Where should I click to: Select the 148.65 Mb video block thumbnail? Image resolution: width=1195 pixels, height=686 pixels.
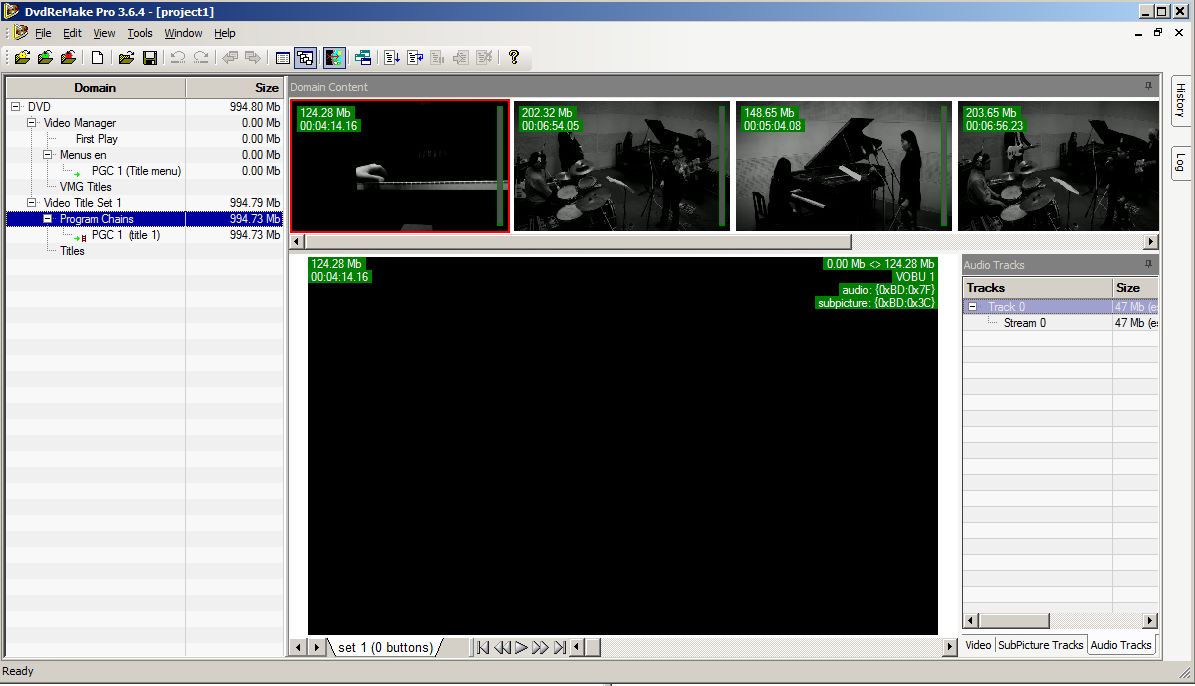[x=844, y=165]
